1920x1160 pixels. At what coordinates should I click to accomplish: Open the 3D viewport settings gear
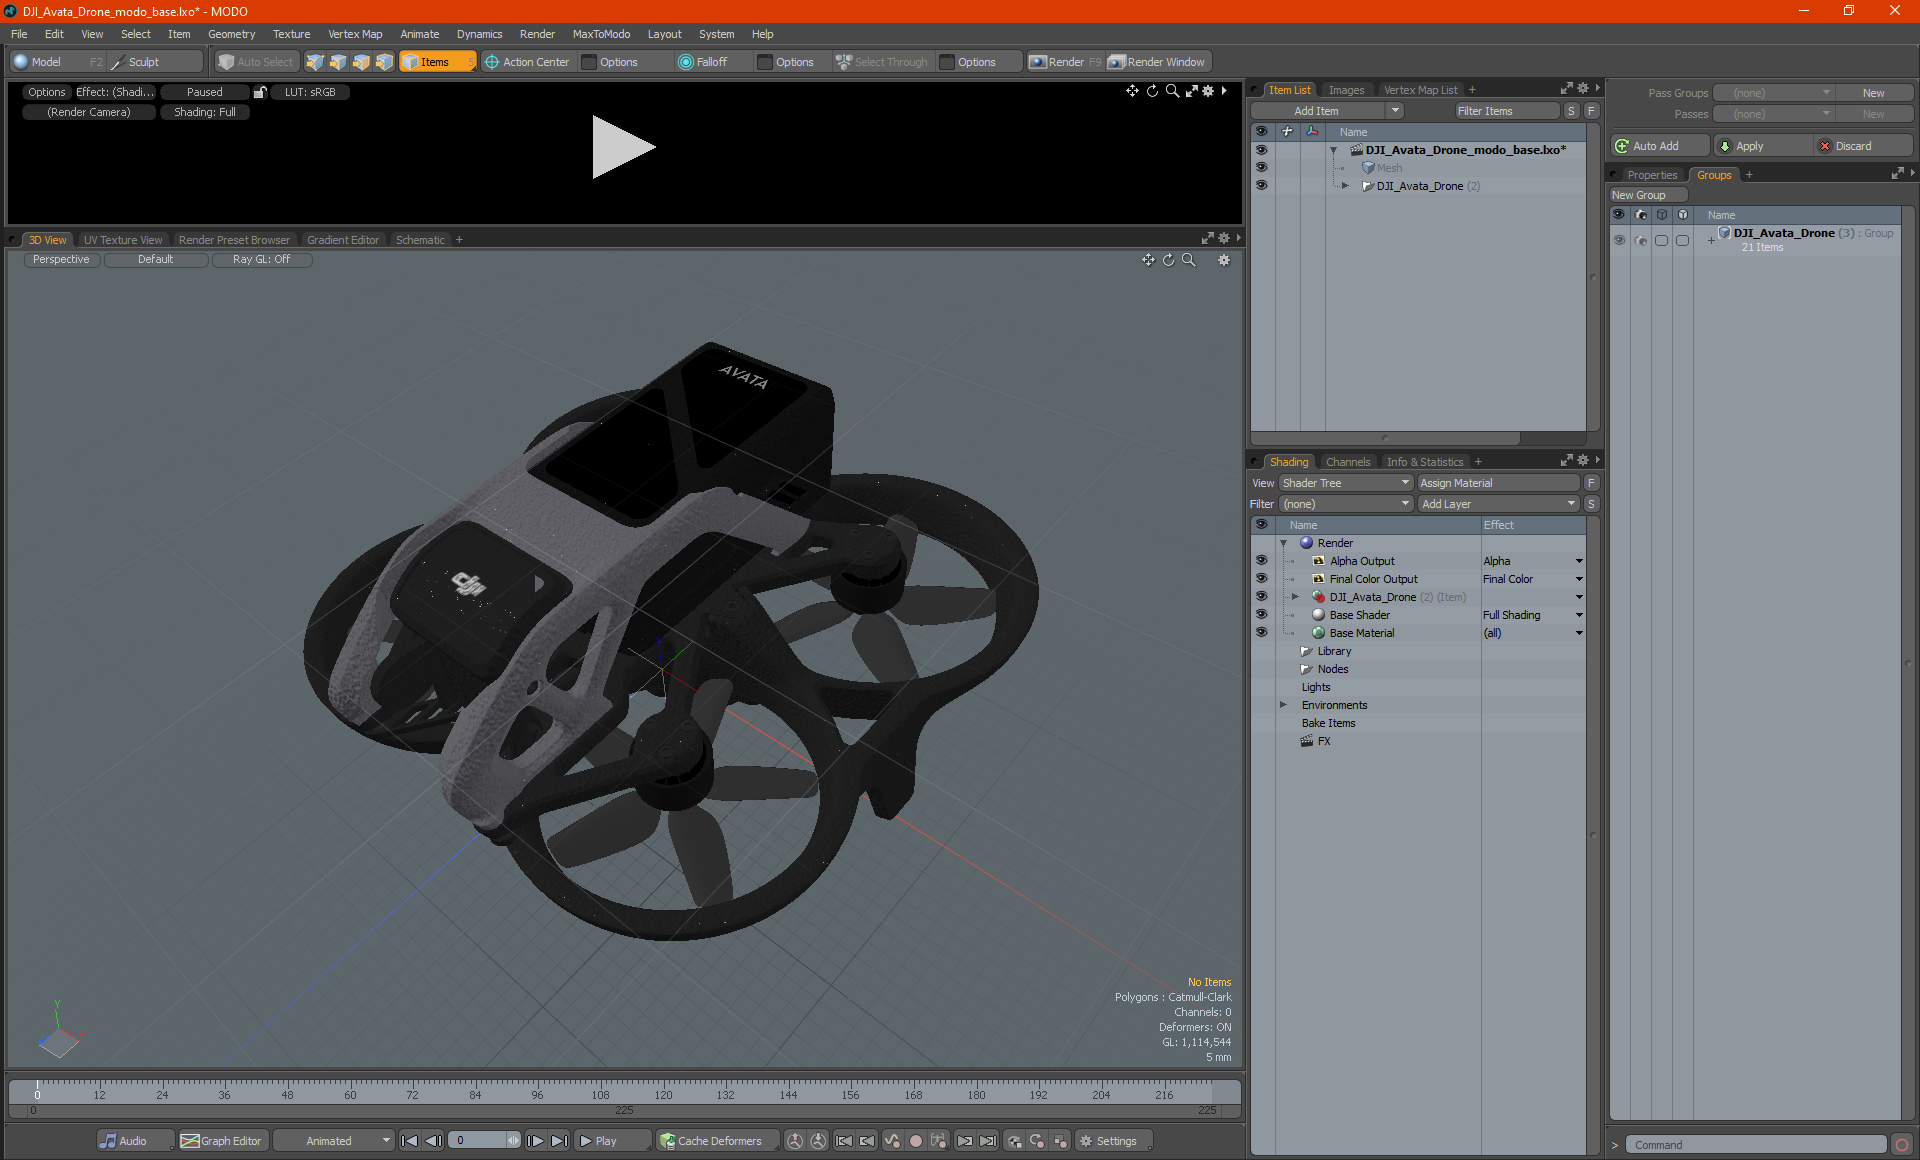tap(1224, 260)
